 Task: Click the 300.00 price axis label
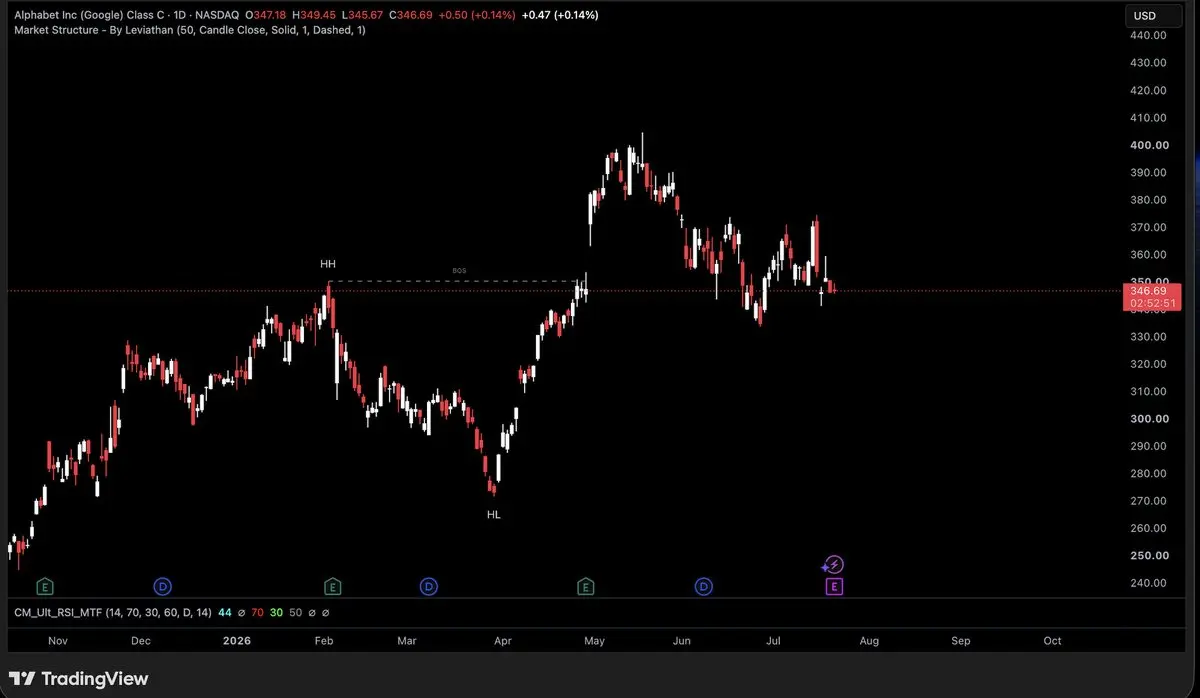tap(1148, 419)
